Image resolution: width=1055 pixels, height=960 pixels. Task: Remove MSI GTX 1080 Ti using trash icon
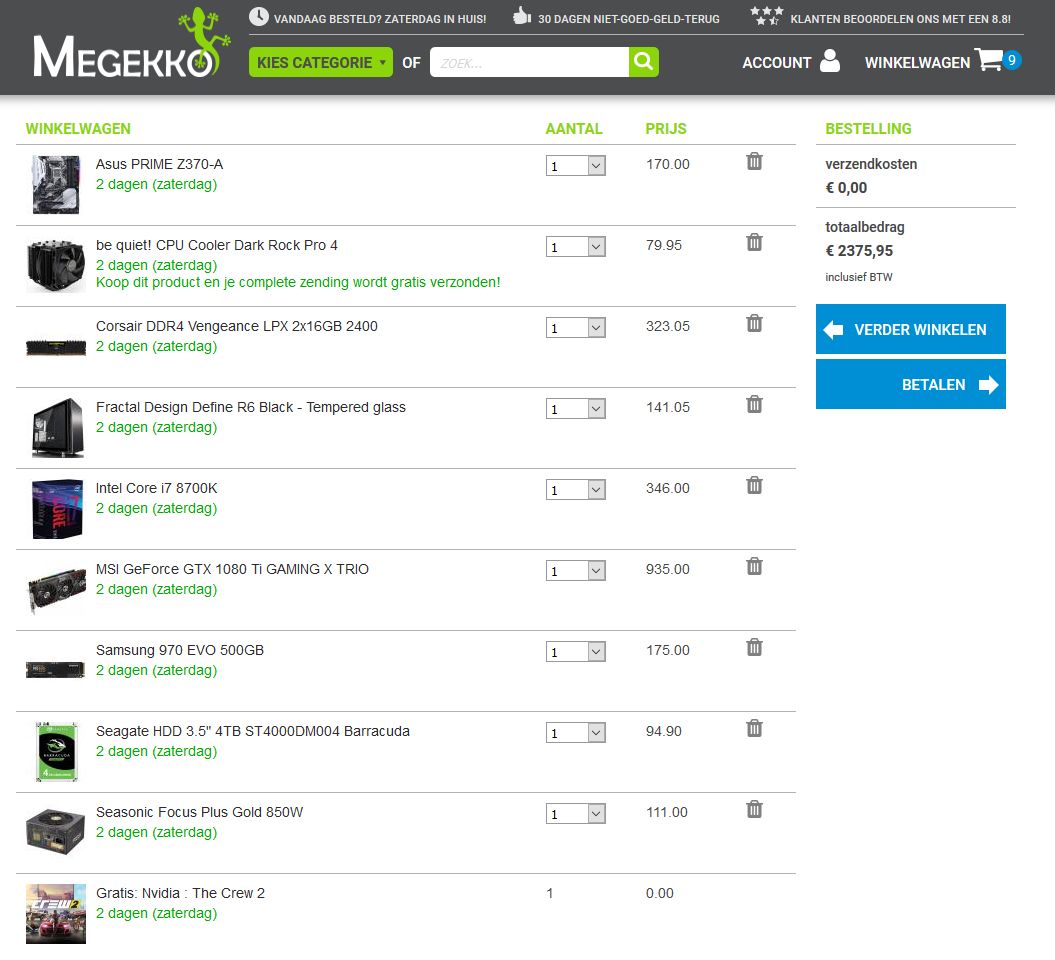[x=754, y=566]
